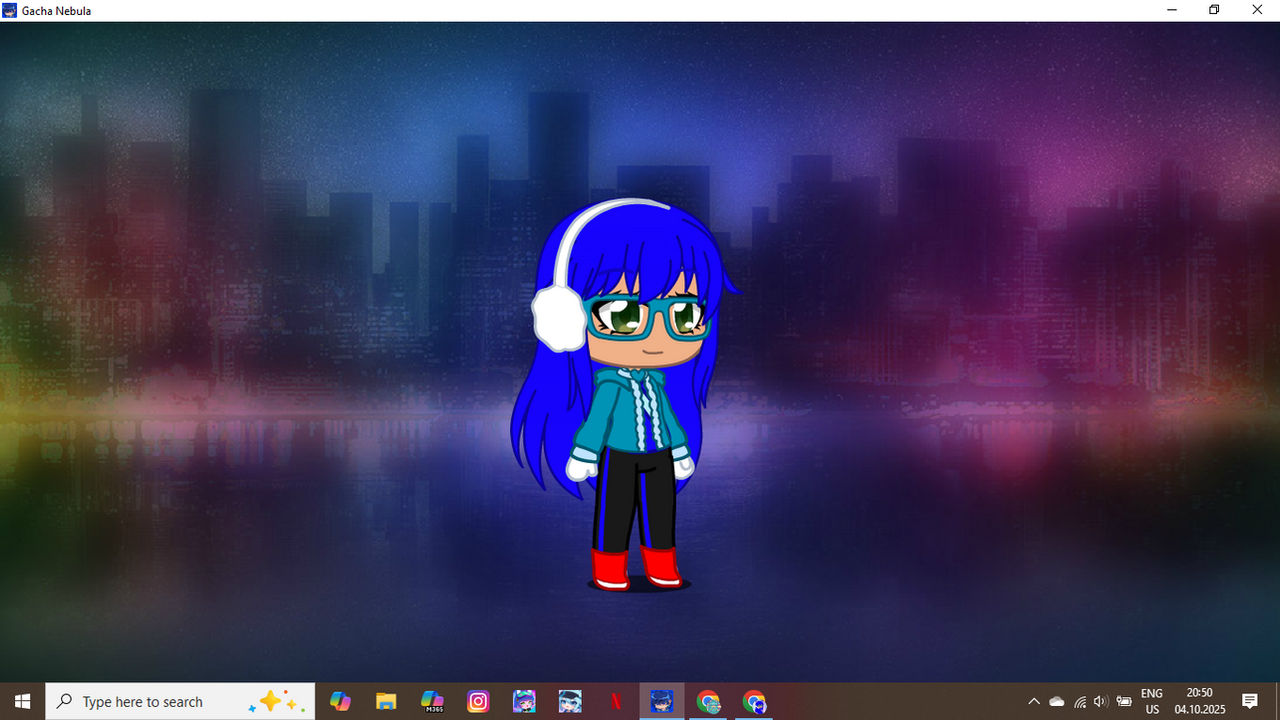This screenshot has height=720, width=1280.
Task: Launch Netflix from the taskbar
Action: click(616, 701)
